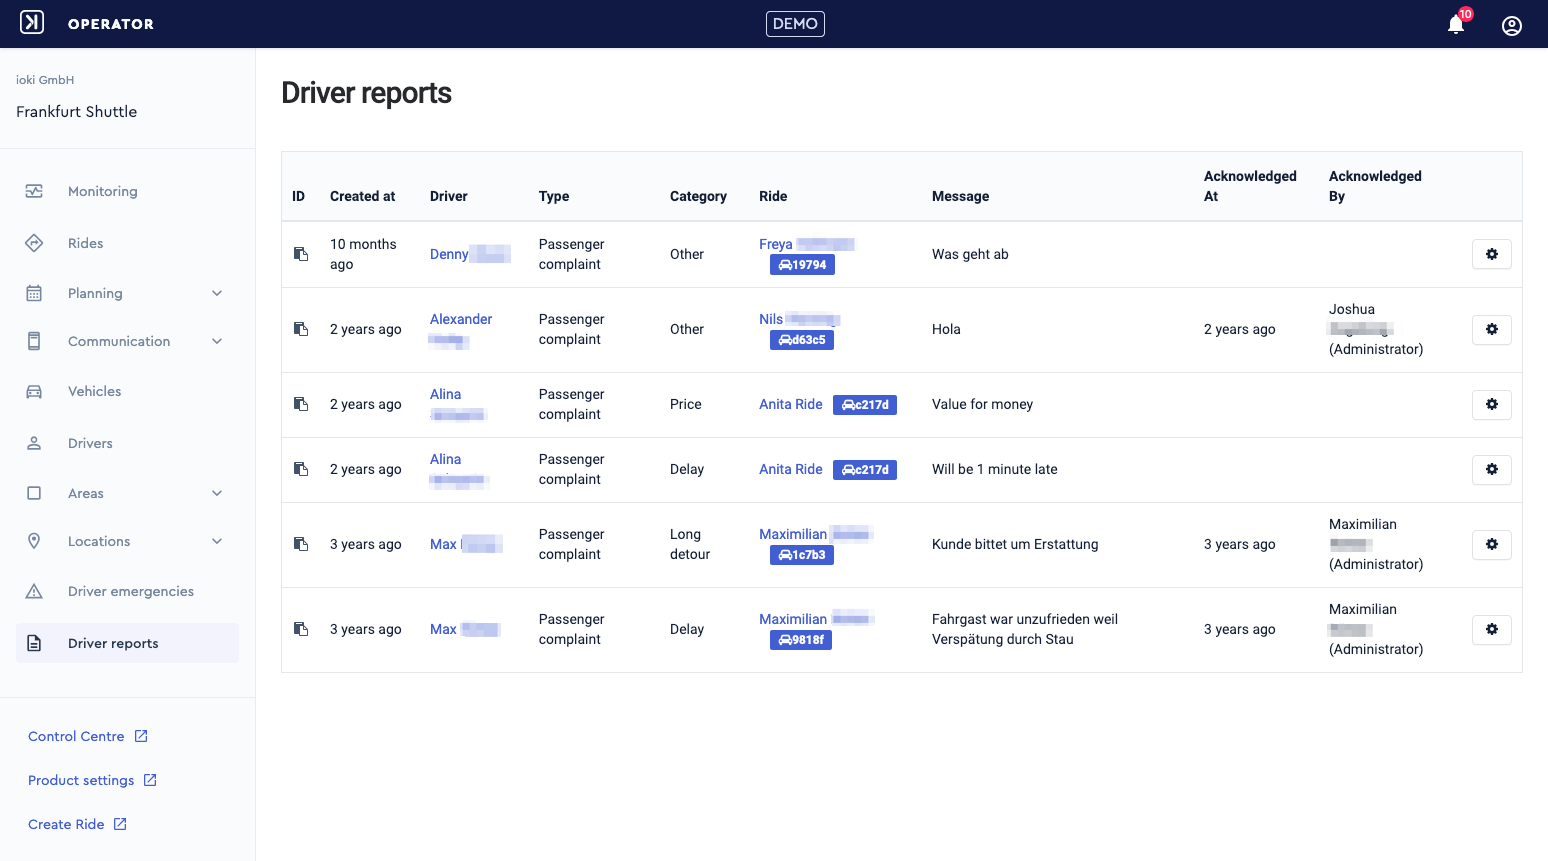Expand the Locations menu chevron
1548x861 pixels.
pyautogui.click(x=217, y=541)
